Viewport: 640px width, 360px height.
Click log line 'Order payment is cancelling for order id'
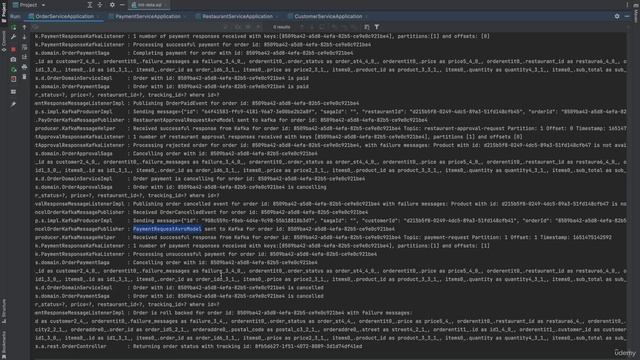pyautogui.click(x=249, y=179)
